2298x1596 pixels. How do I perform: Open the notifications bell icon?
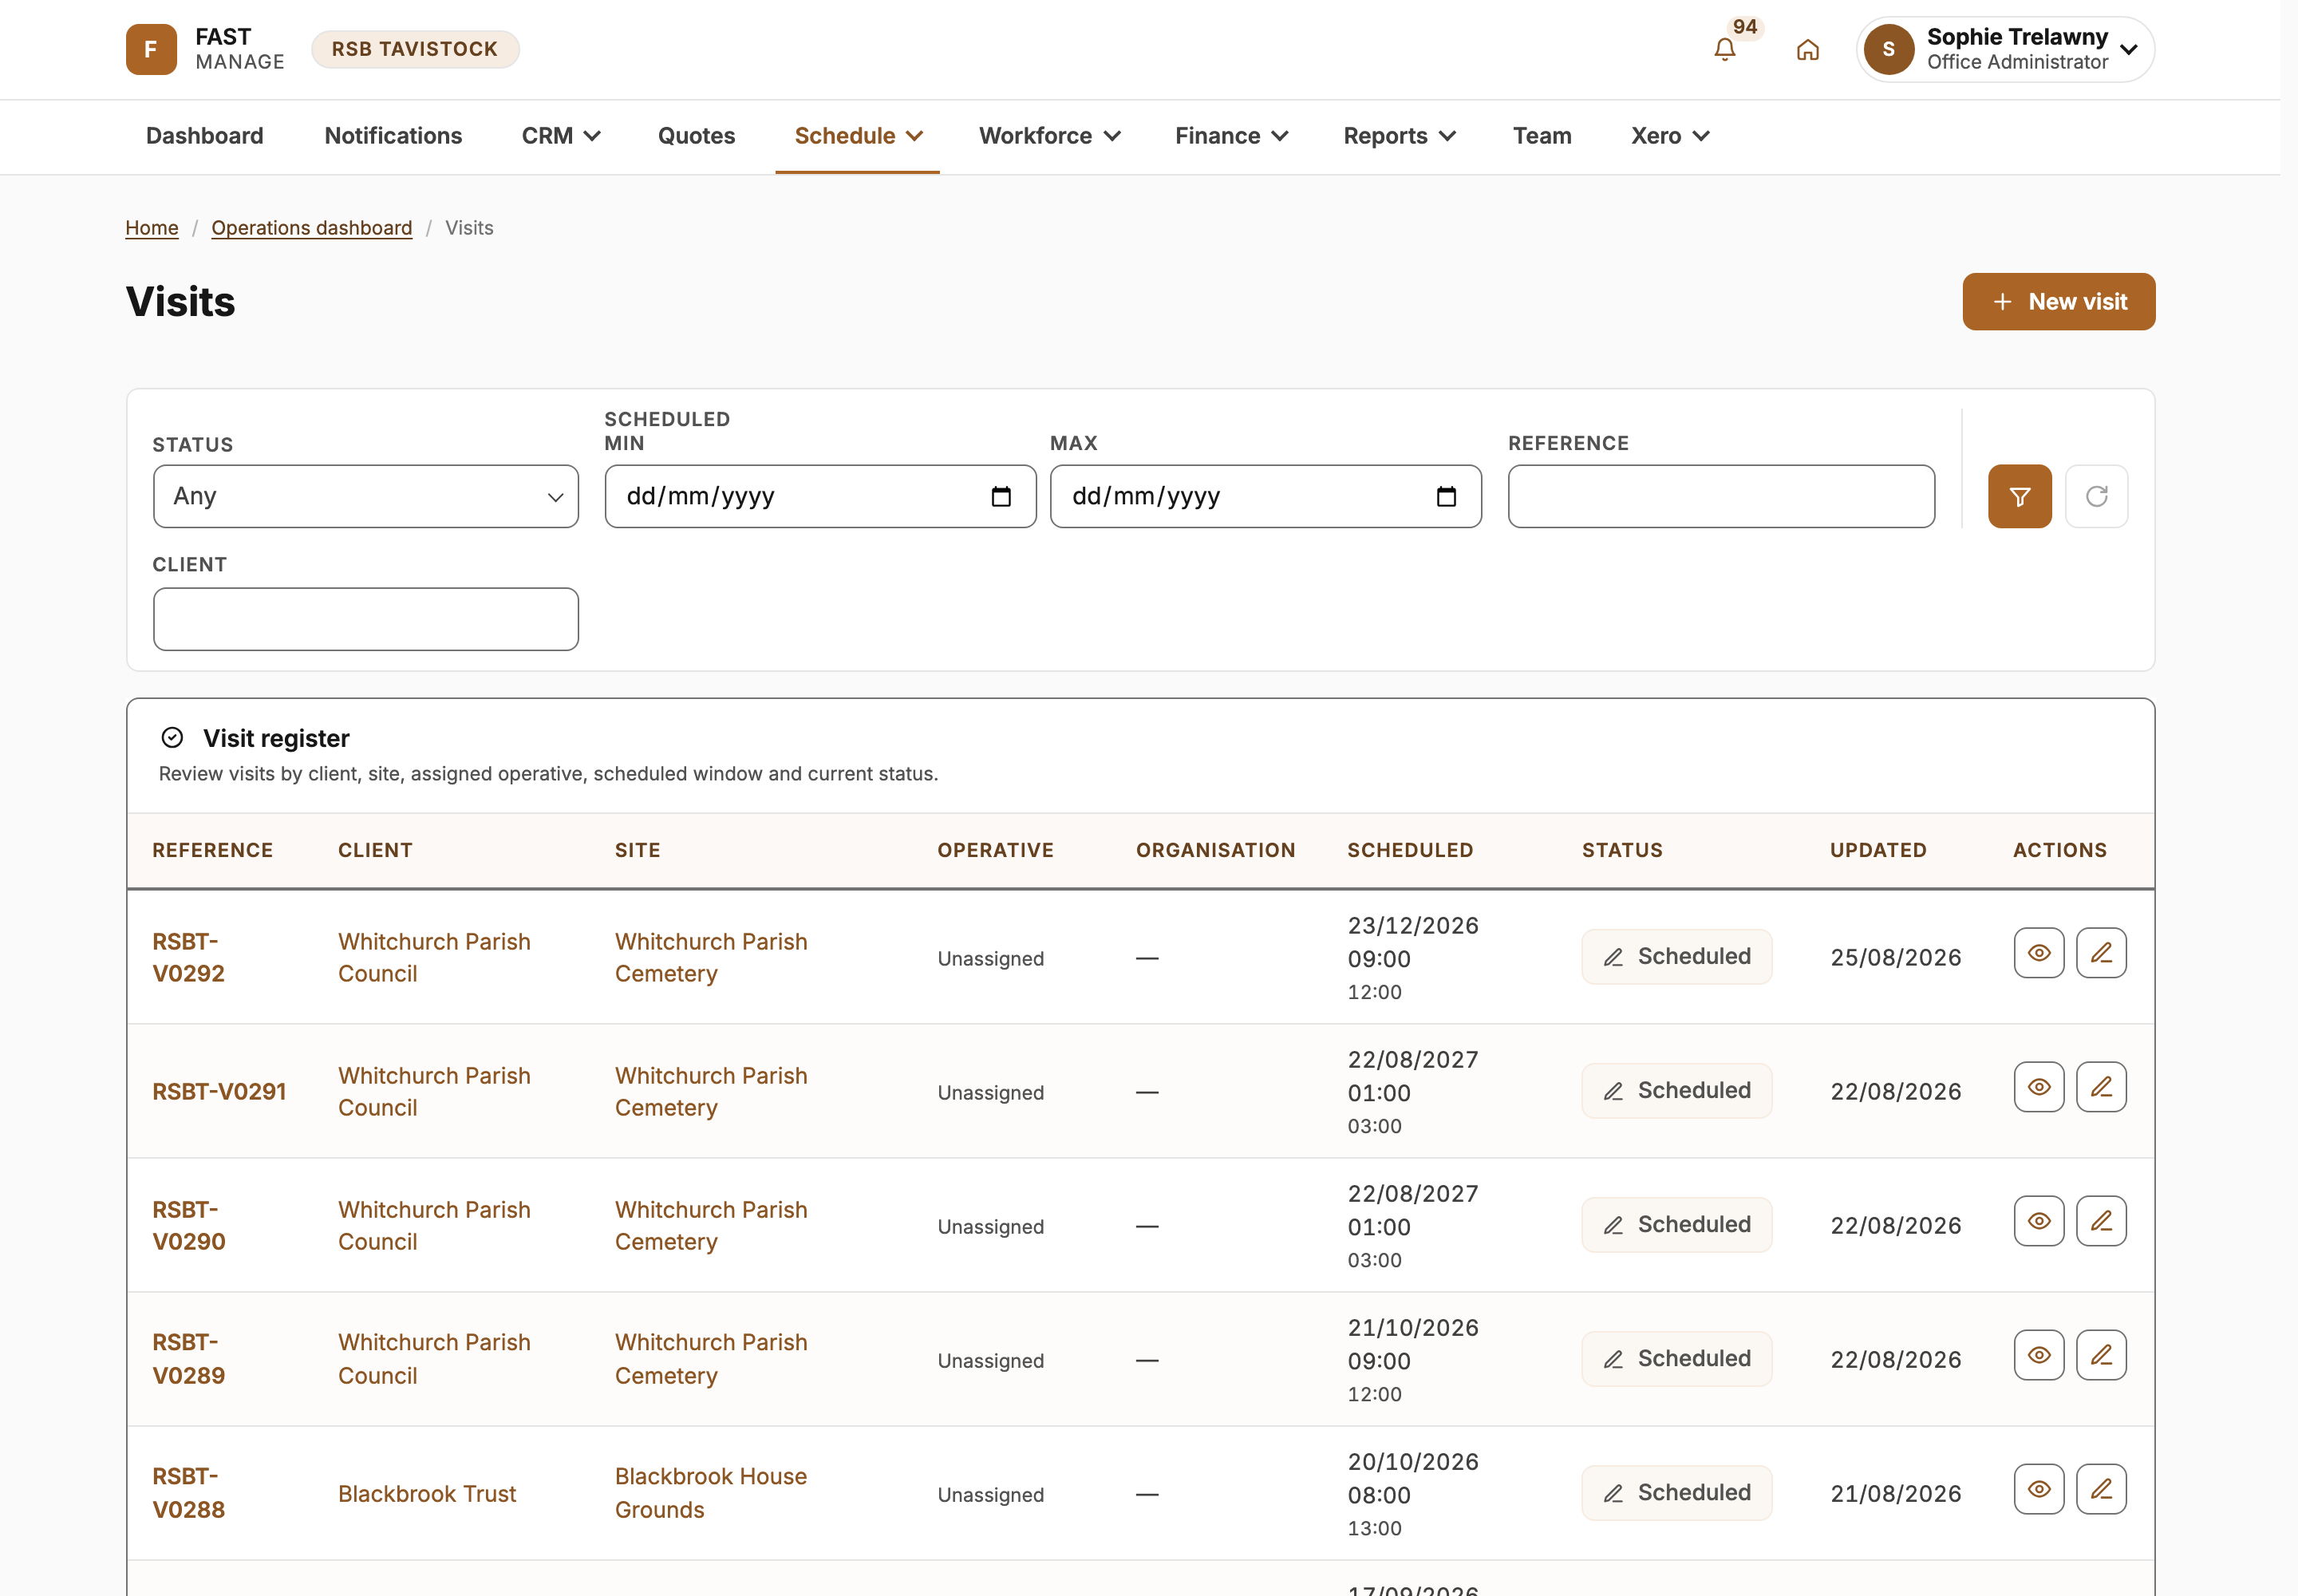pyautogui.click(x=1724, y=49)
